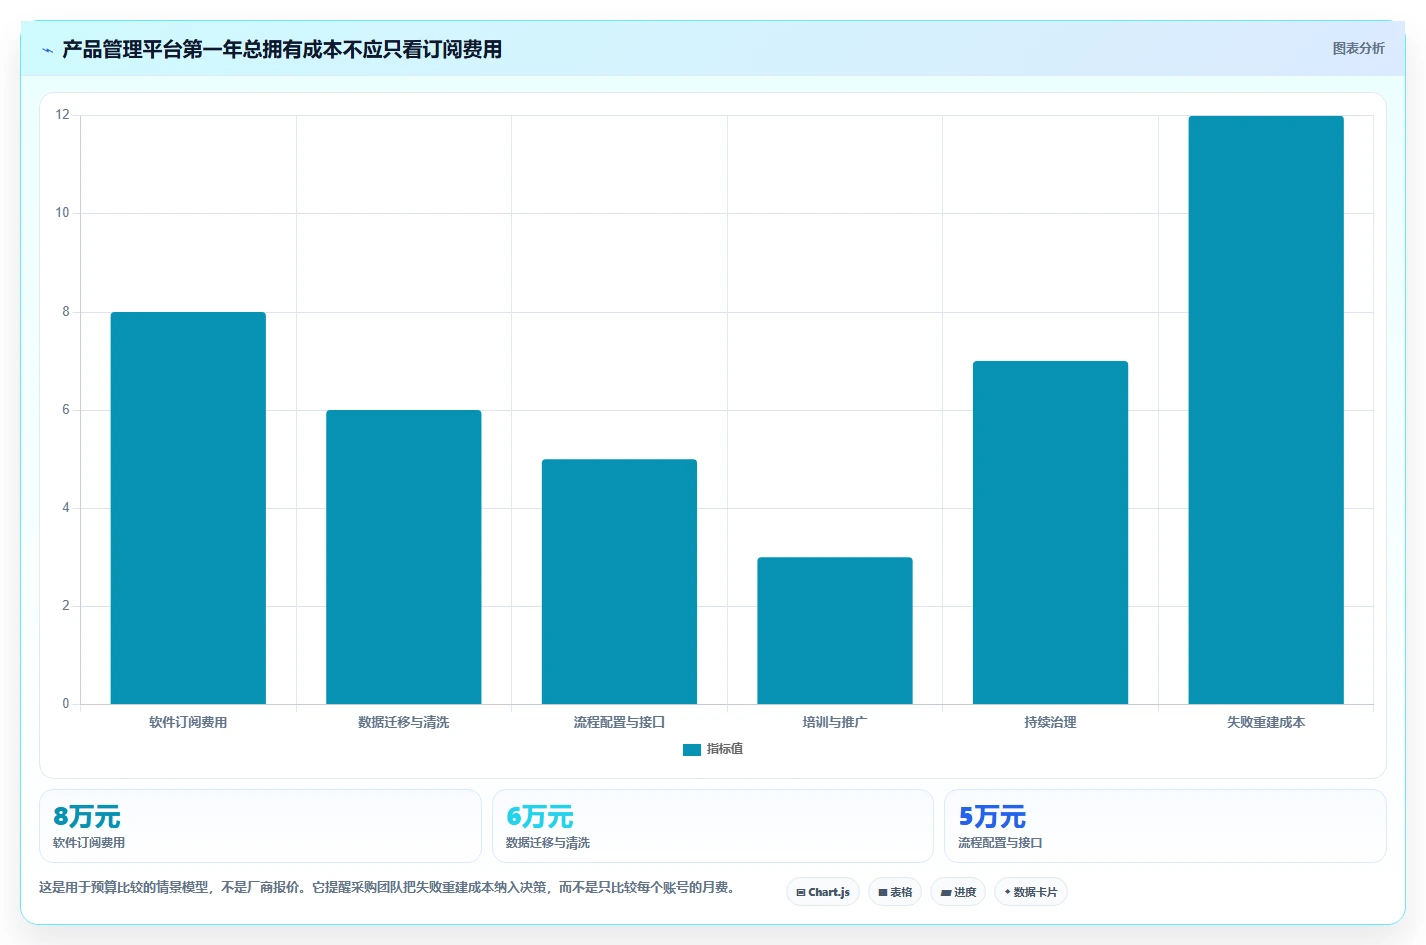Click the 表格 tag
1426x945 pixels.
(x=895, y=892)
